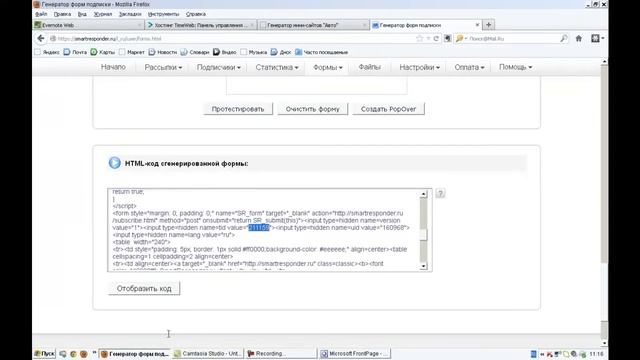Open the question mark help beside code box
This screenshot has width=640, height=360.
point(440,193)
